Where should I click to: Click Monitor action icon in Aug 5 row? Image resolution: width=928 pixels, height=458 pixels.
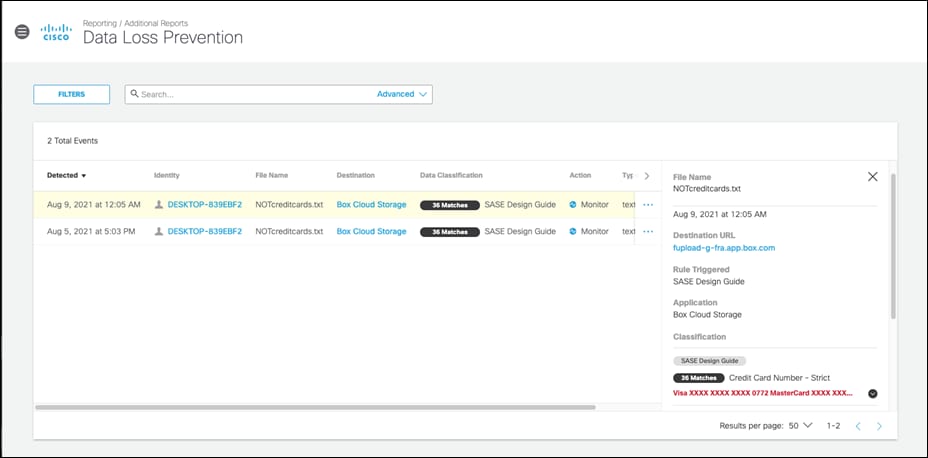pyautogui.click(x=573, y=231)
